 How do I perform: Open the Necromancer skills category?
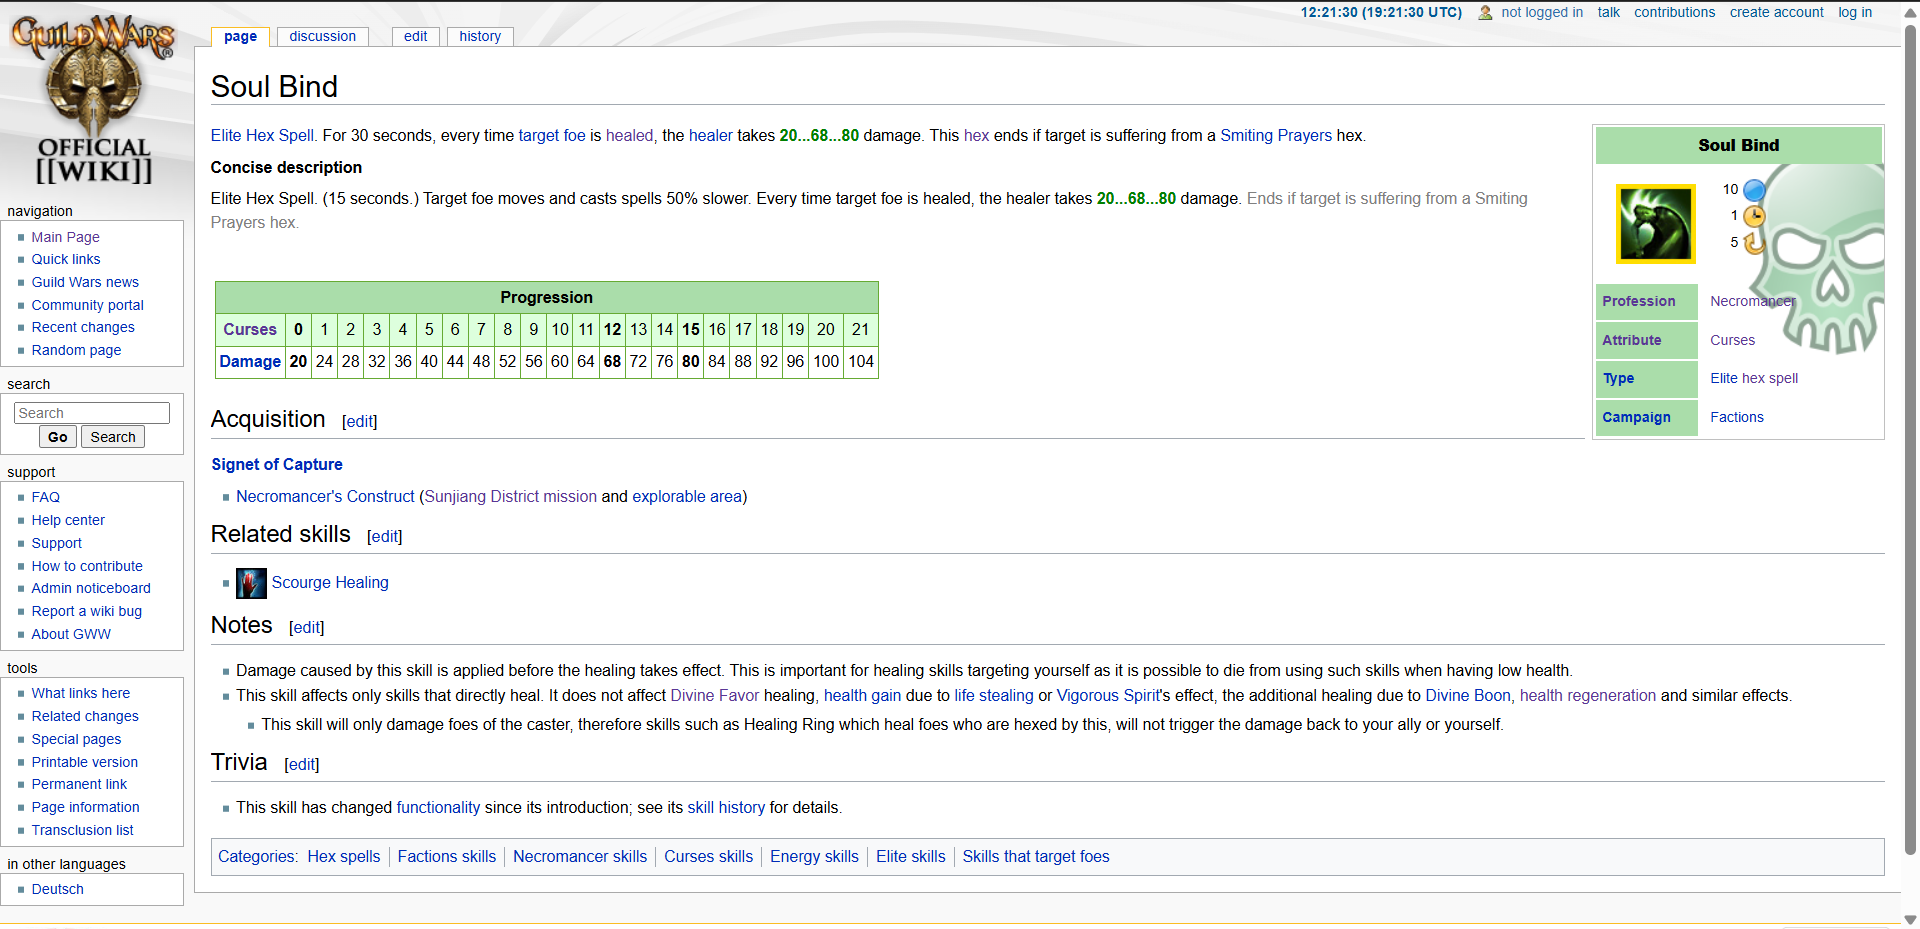580,856
